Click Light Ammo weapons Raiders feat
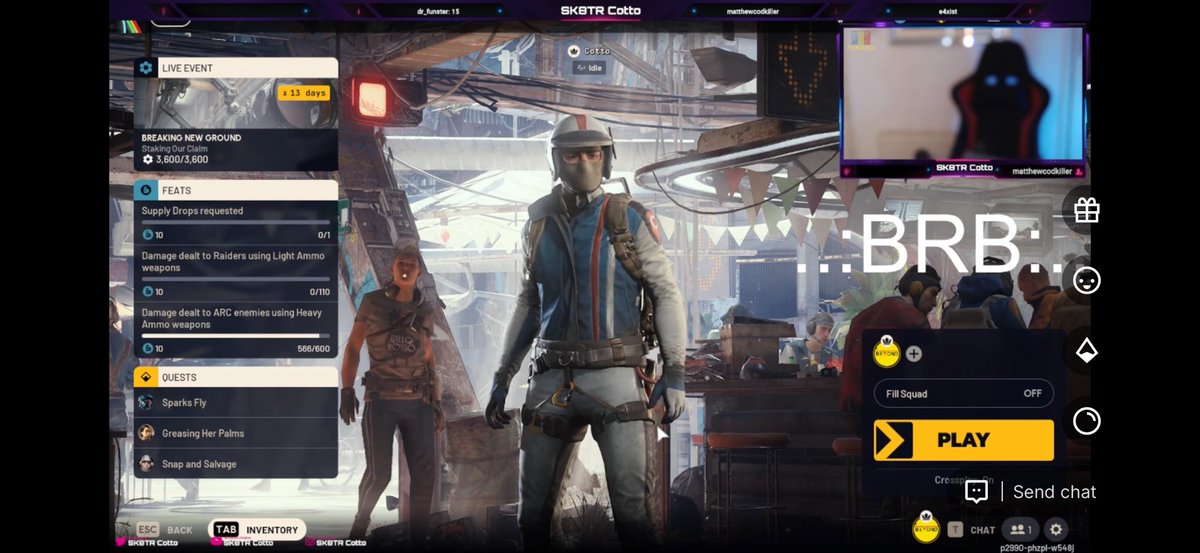The height and width of the screenshot is (553, 1200). [x=236, y=274]
